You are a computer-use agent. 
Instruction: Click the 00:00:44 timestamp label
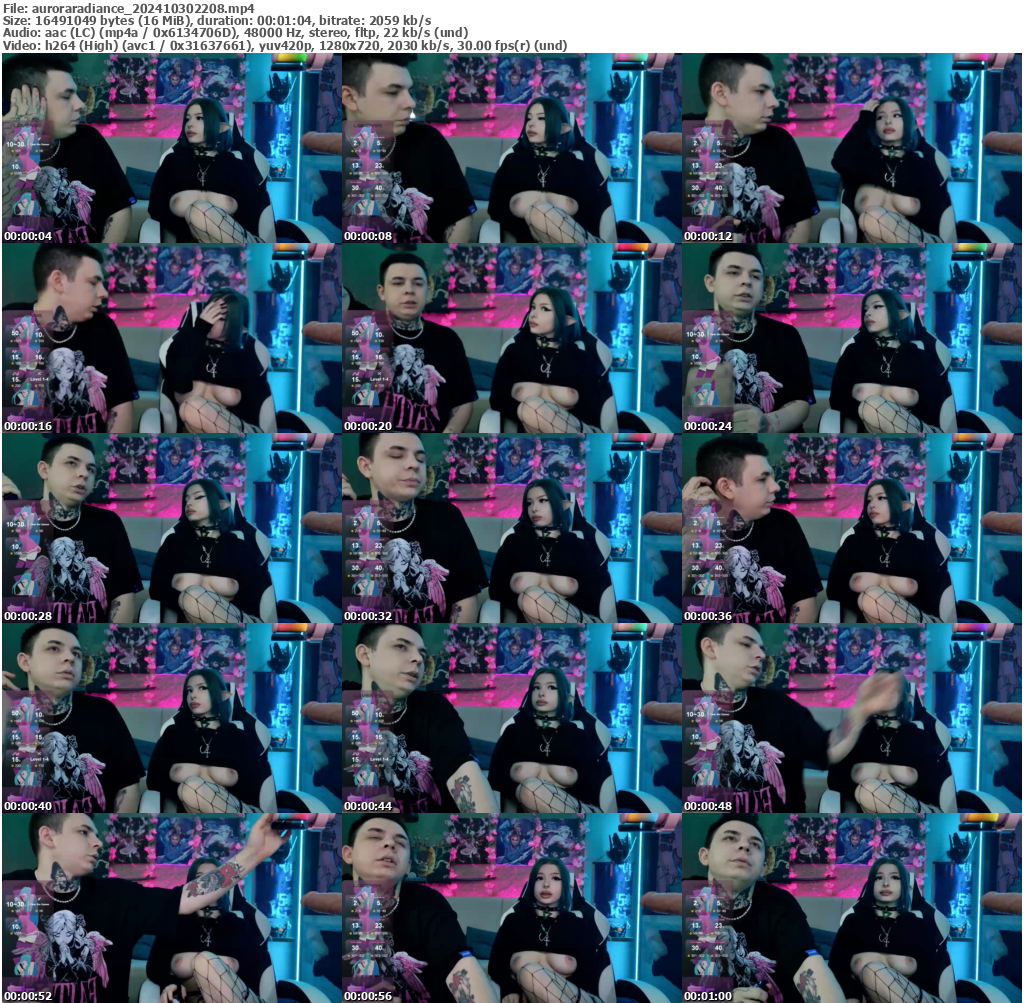[370, 806]
